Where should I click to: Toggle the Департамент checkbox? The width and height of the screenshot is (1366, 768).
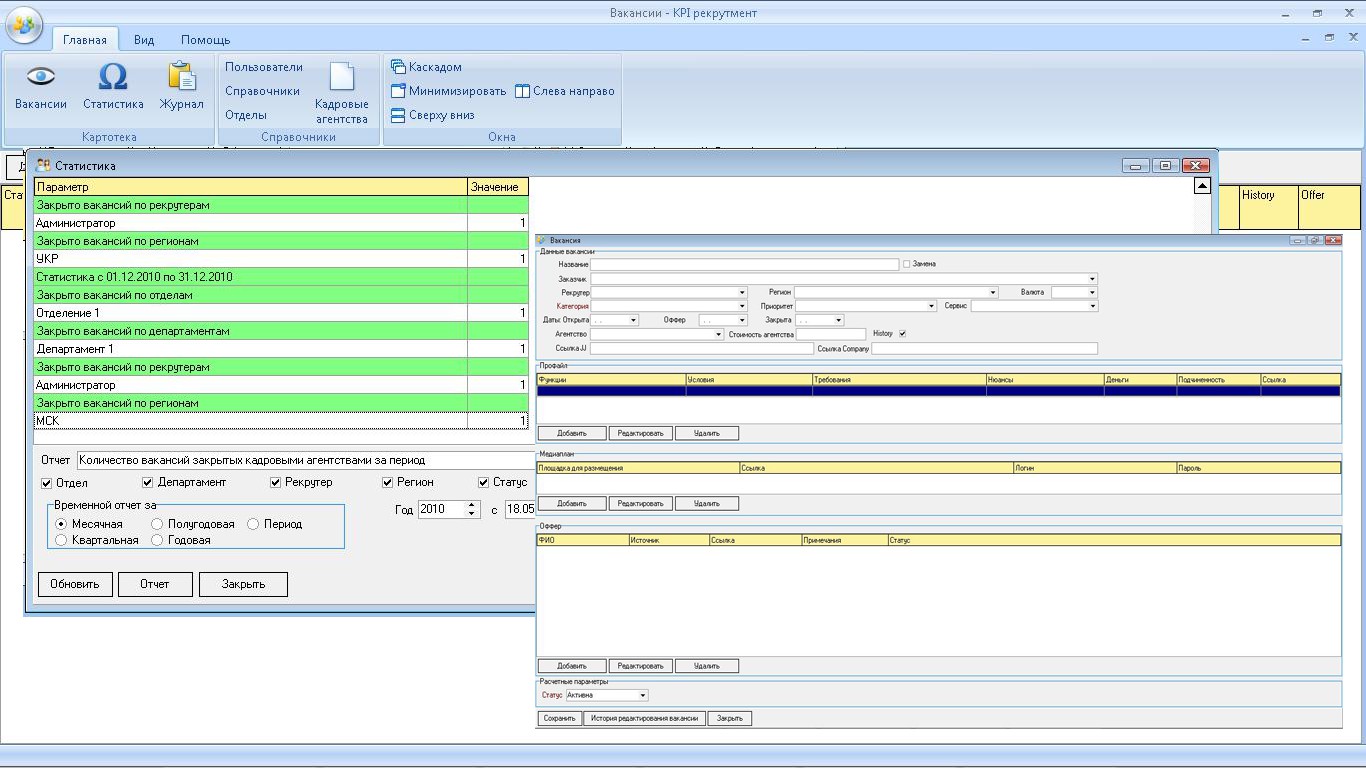tap(147, 482)
